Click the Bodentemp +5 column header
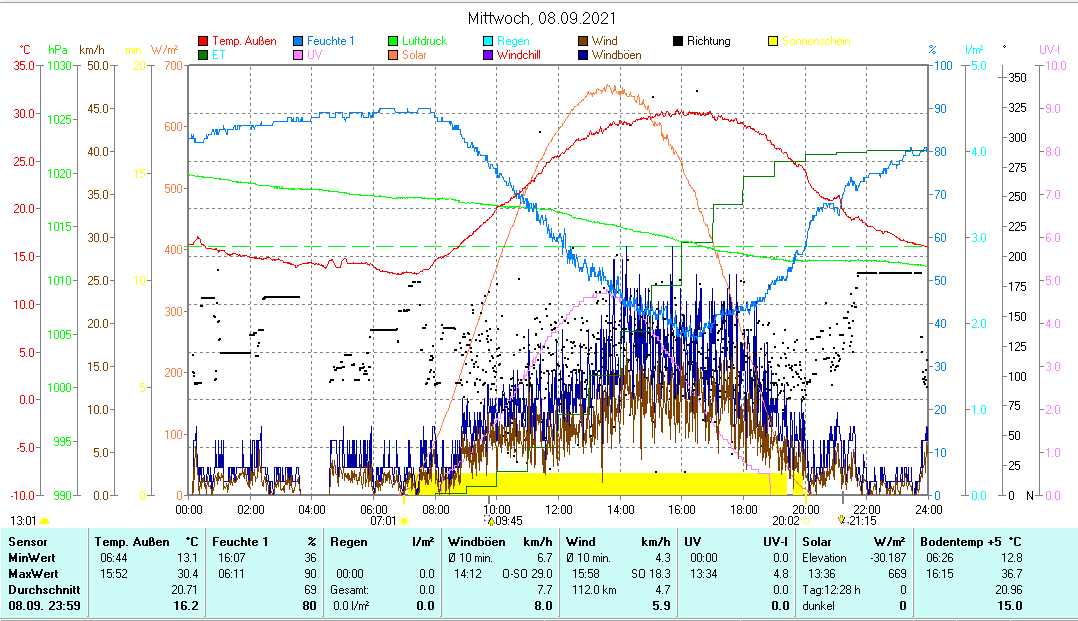 (964, 541)
